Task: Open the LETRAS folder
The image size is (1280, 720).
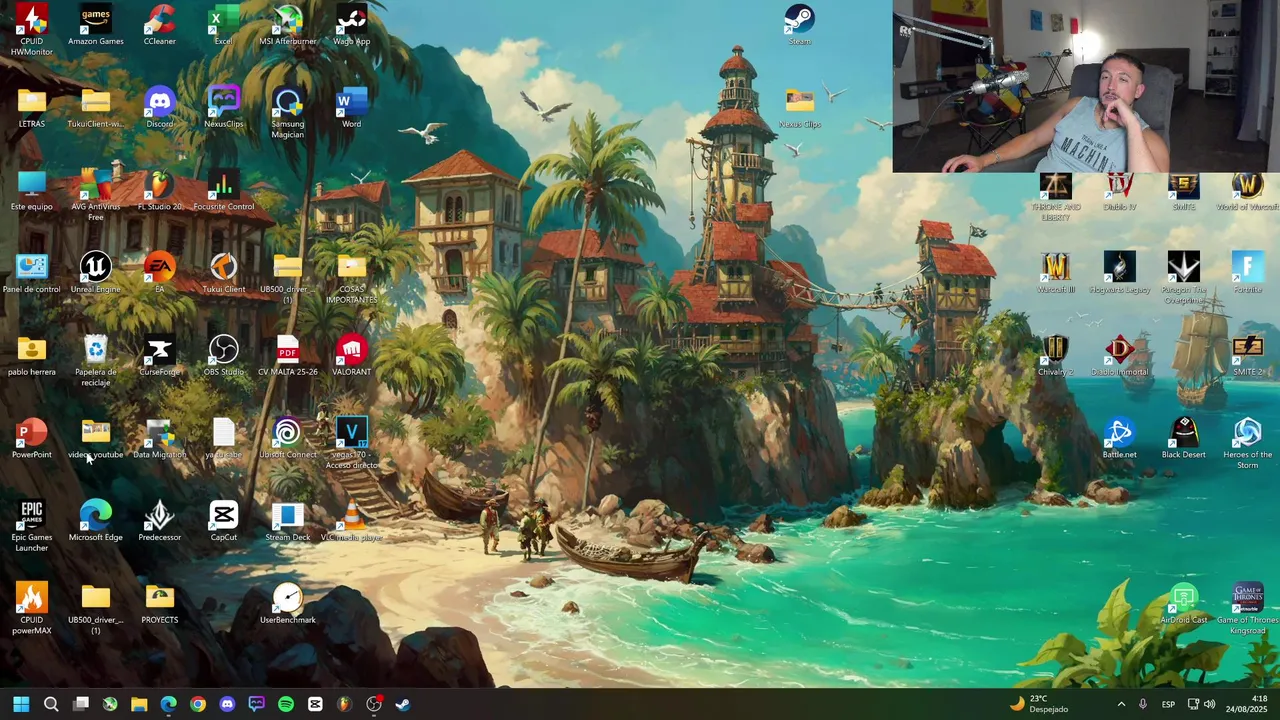Action: 32,108
